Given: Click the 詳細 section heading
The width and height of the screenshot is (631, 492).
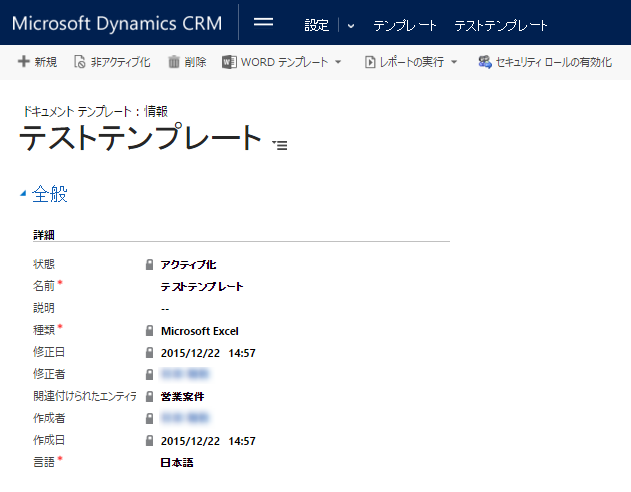Looking at the screenshot, I should point(44,235).
